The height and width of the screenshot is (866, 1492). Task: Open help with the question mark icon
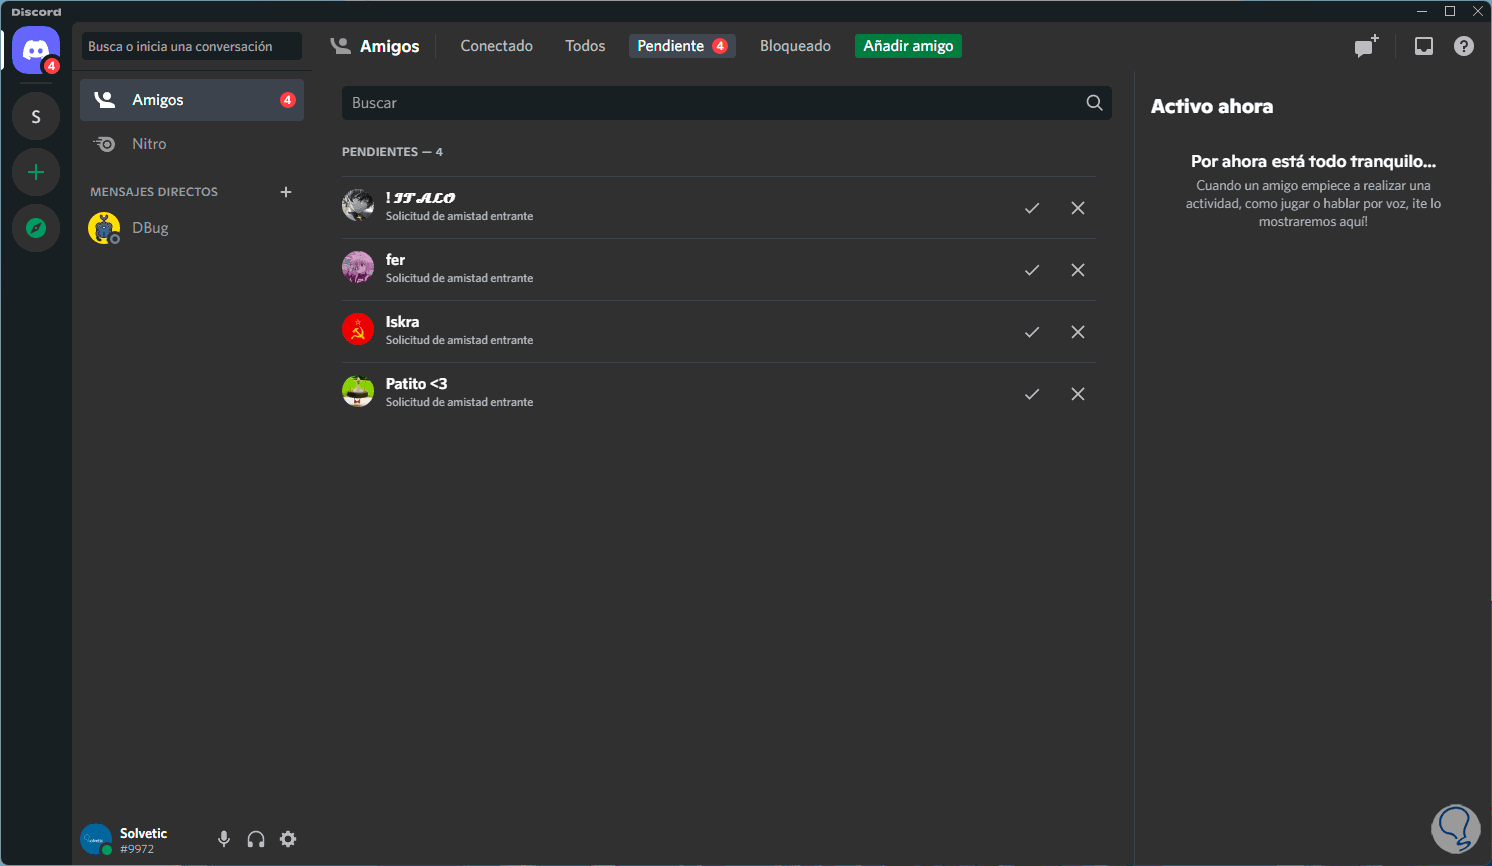tap(1464, 46)
